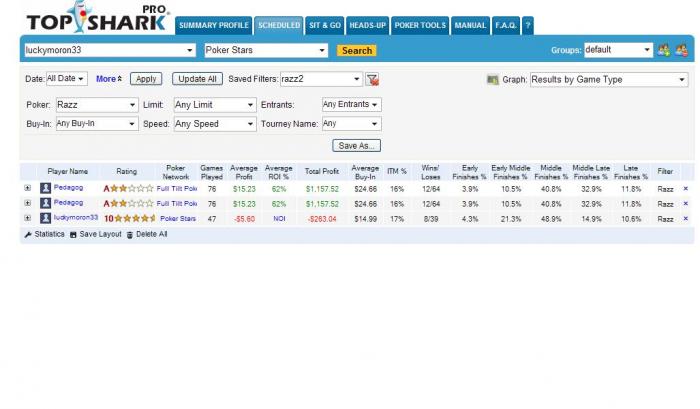The height and width of the screenshot is (409, 700).
Task: Remove the first Pedagog row with X
Action: tap(686, 189)
